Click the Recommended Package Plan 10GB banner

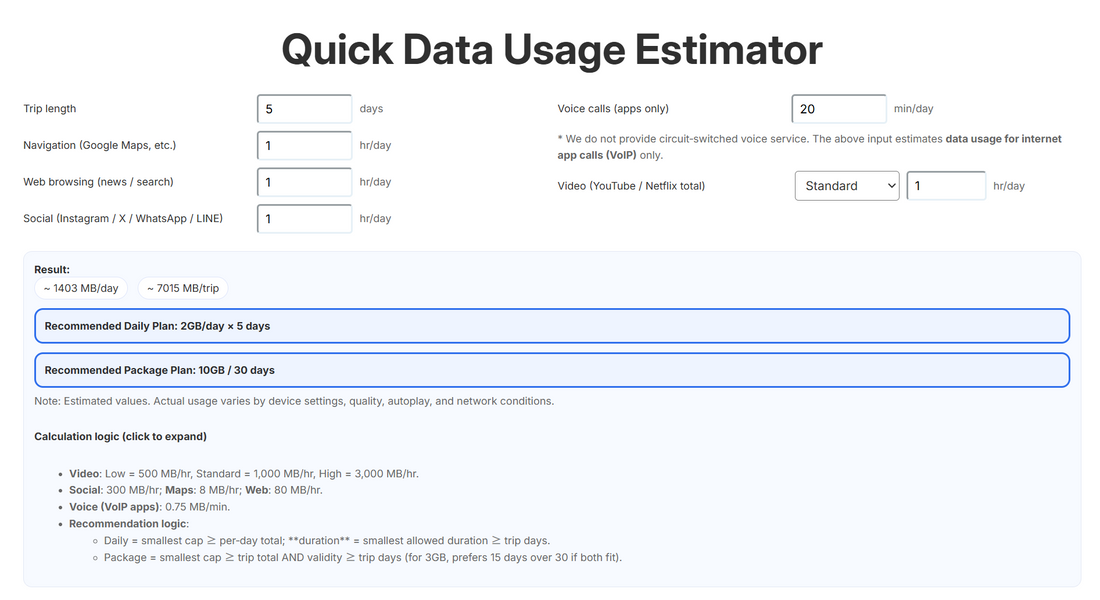(550, 369)
